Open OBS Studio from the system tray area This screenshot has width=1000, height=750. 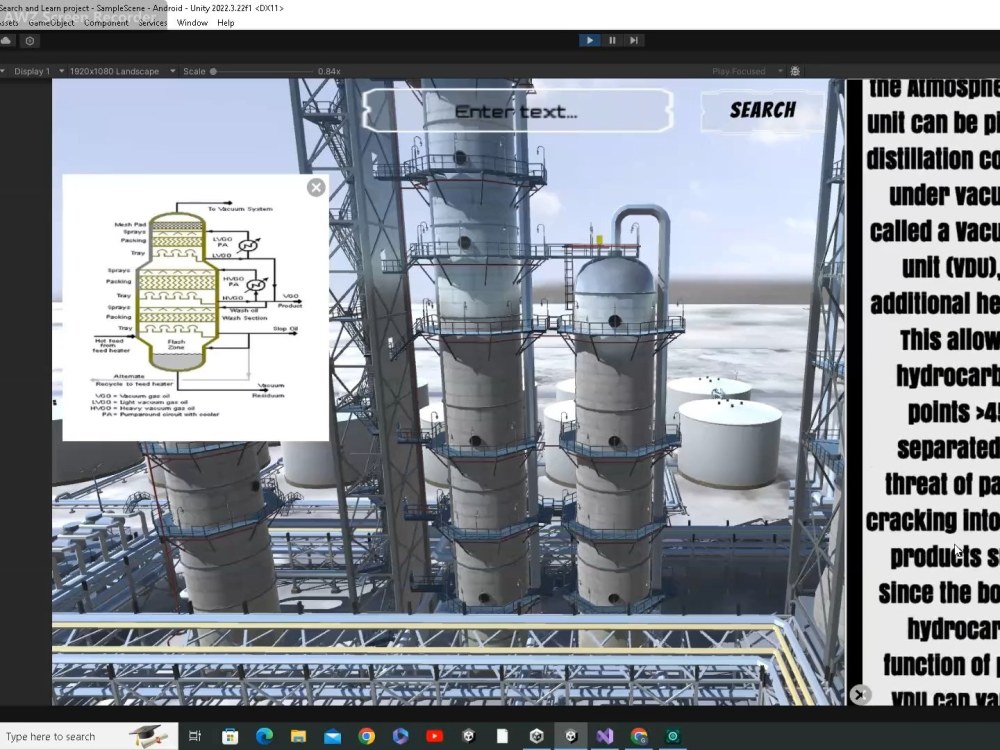click(672, 737)
